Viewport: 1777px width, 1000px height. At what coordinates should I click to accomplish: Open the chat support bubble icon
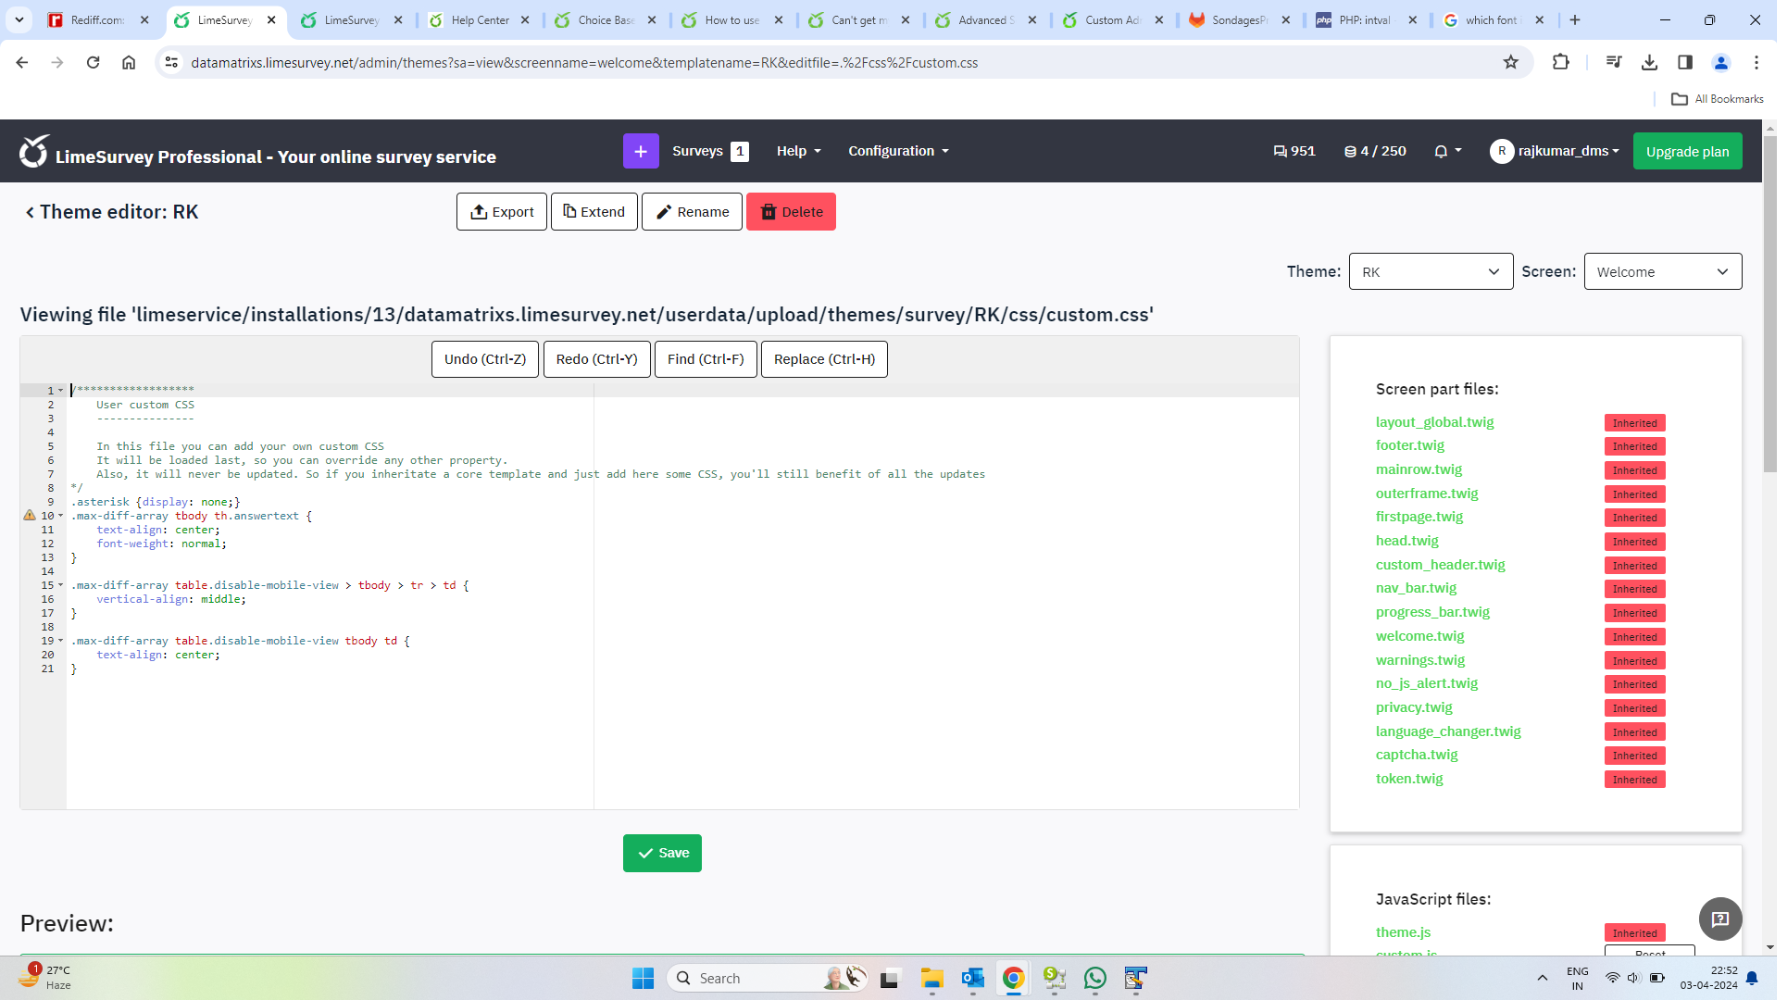pos(1720,919)
